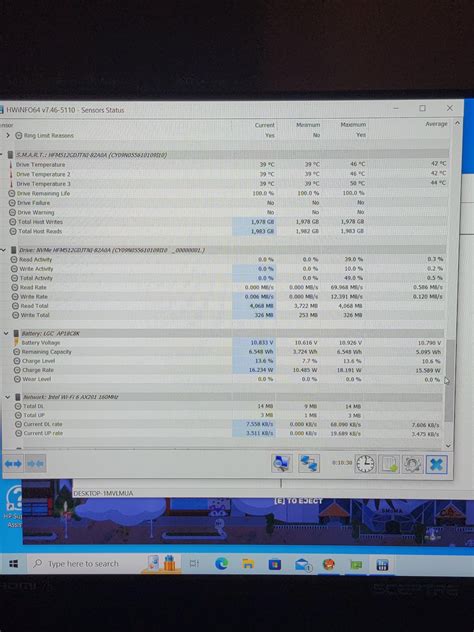Click circle icon beside Charge Rate
The image size is (474, 632).
pos(17,370)
